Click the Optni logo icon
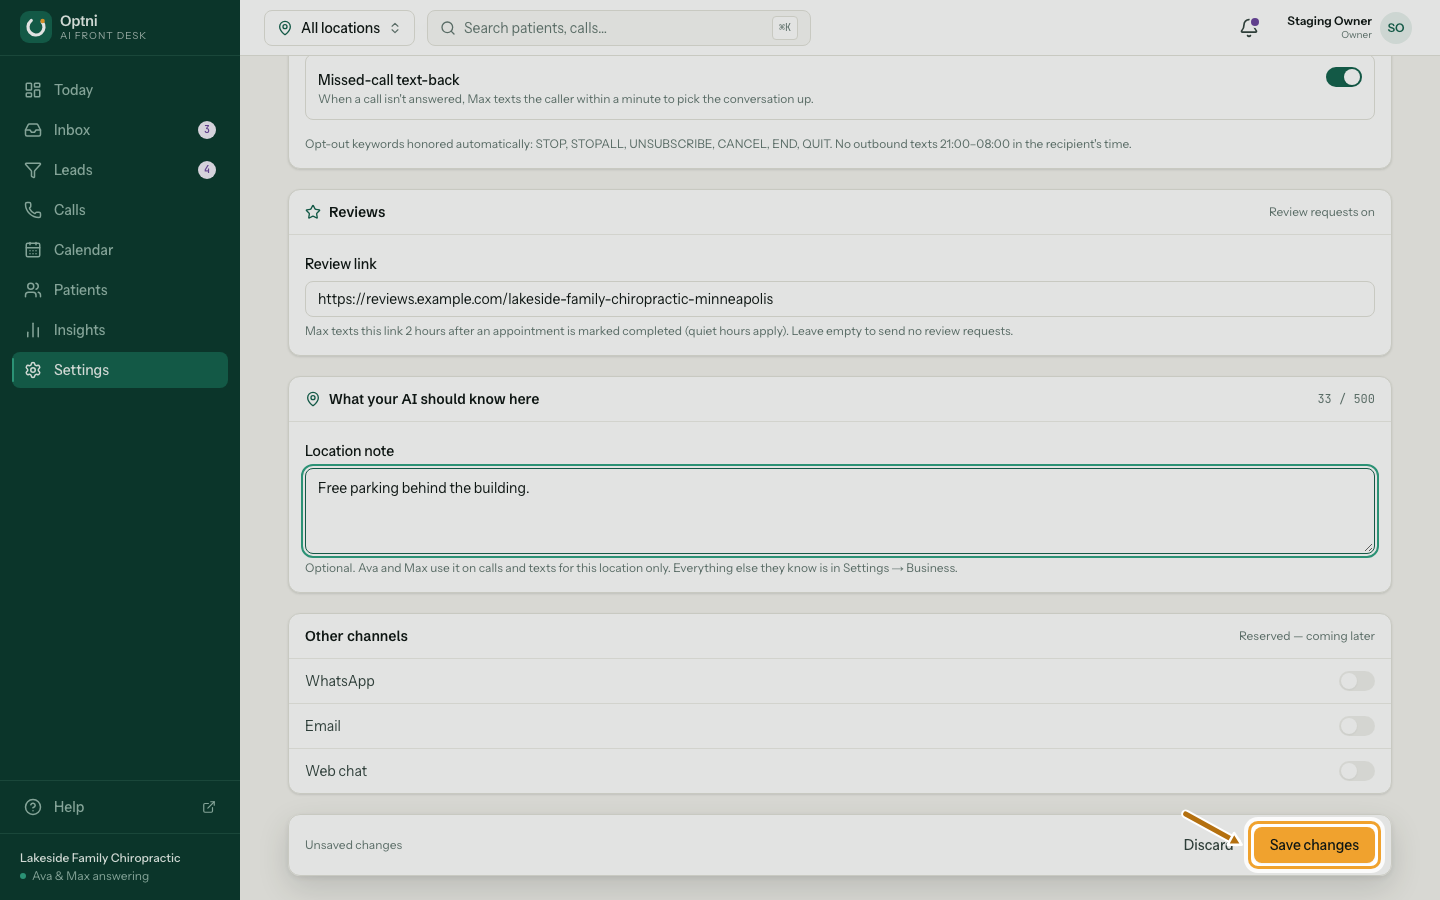The image size is (1440, 900). point(36,27)
